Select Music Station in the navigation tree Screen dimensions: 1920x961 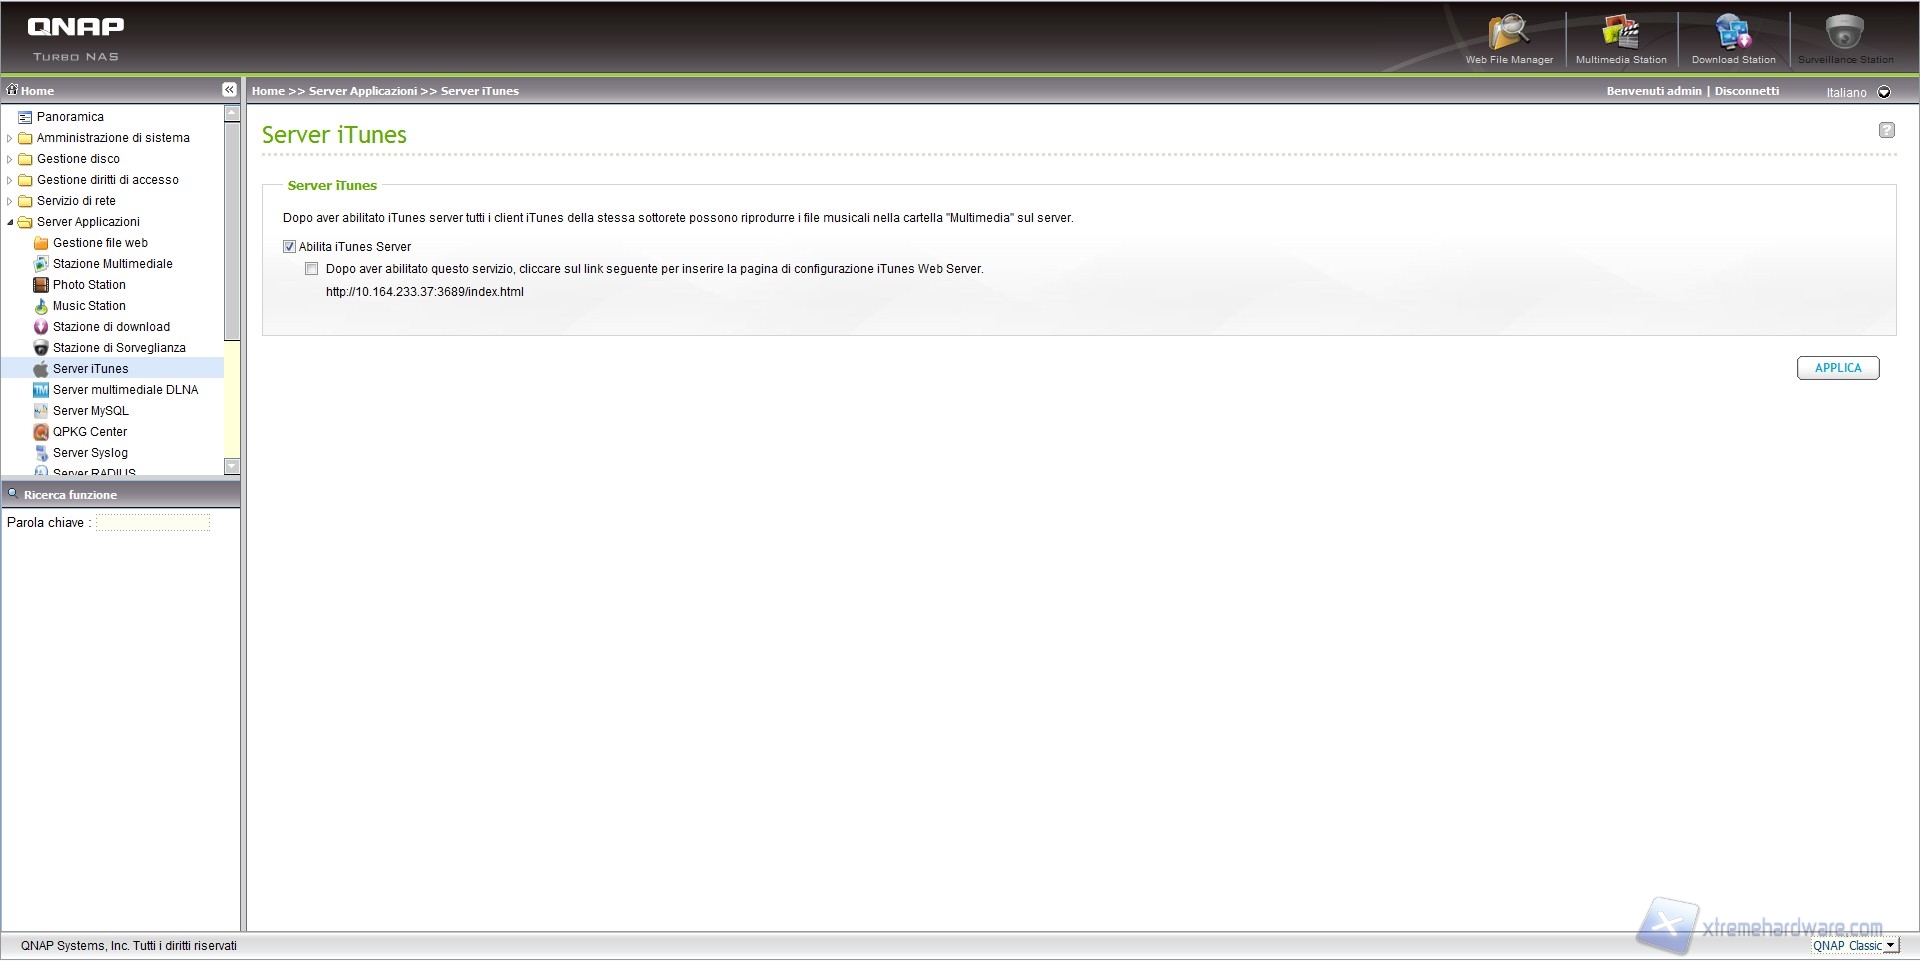click(x=89, y=306)
